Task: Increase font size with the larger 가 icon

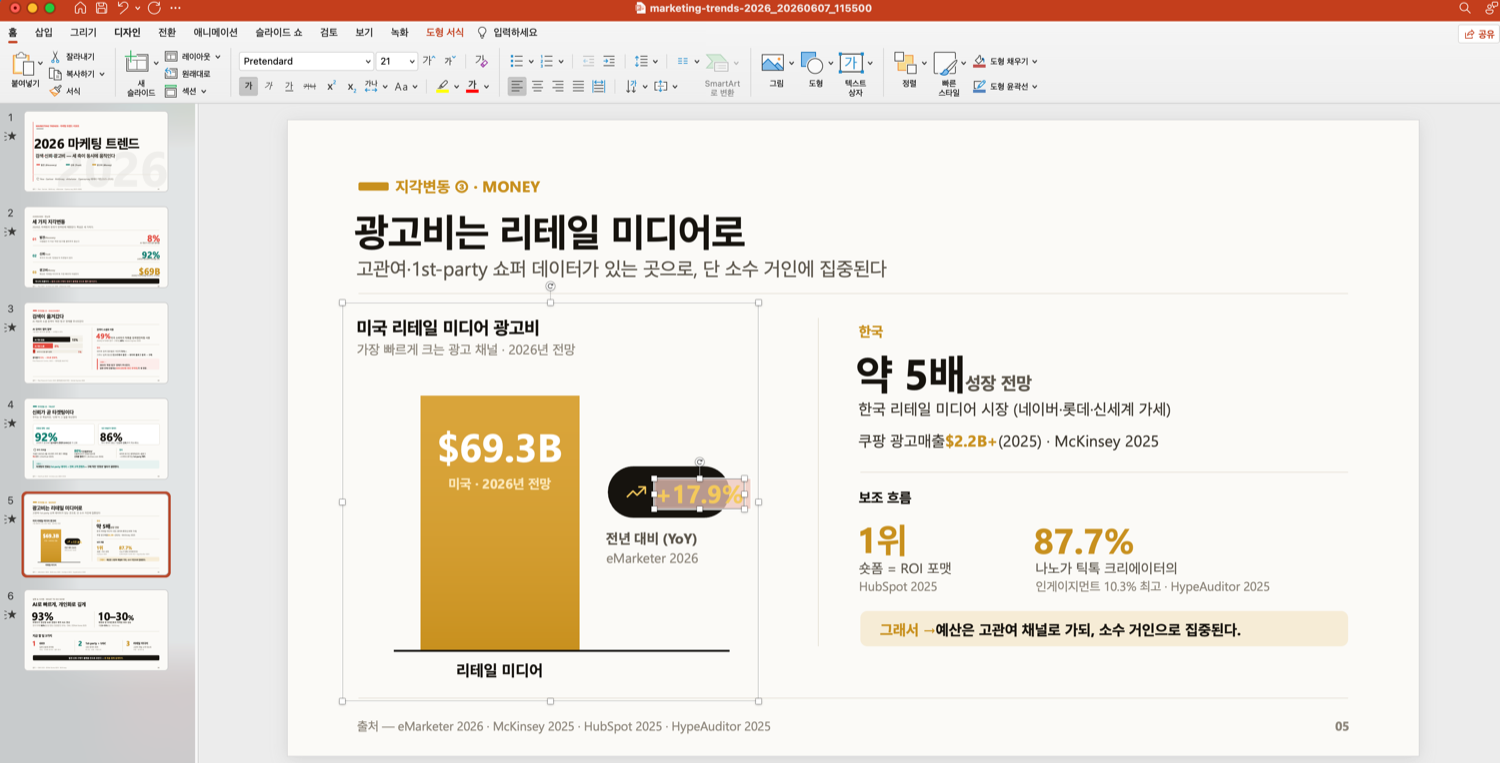Action: (429, 61)
